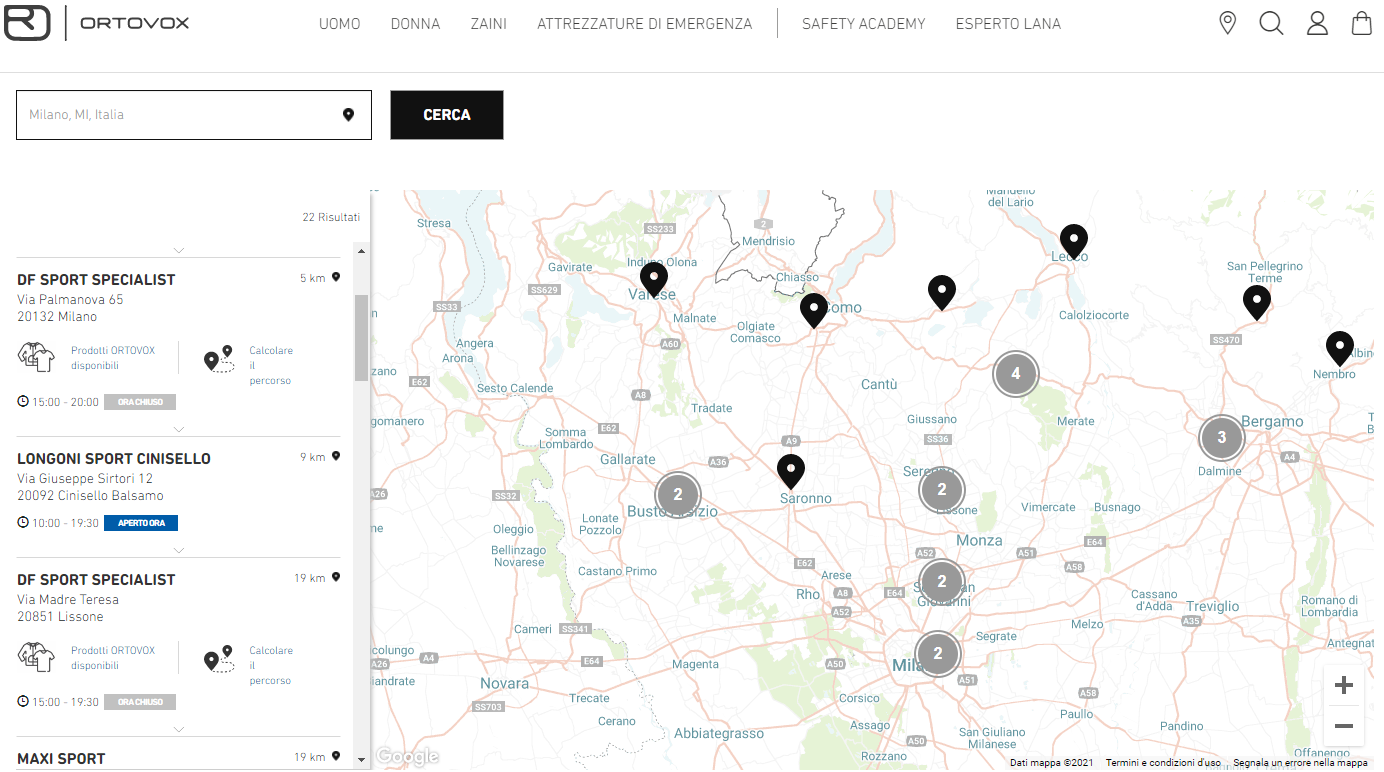Click the 22 Risultati count
The height and width of the screenshot is (772, 1384).
tap(331, 217)
